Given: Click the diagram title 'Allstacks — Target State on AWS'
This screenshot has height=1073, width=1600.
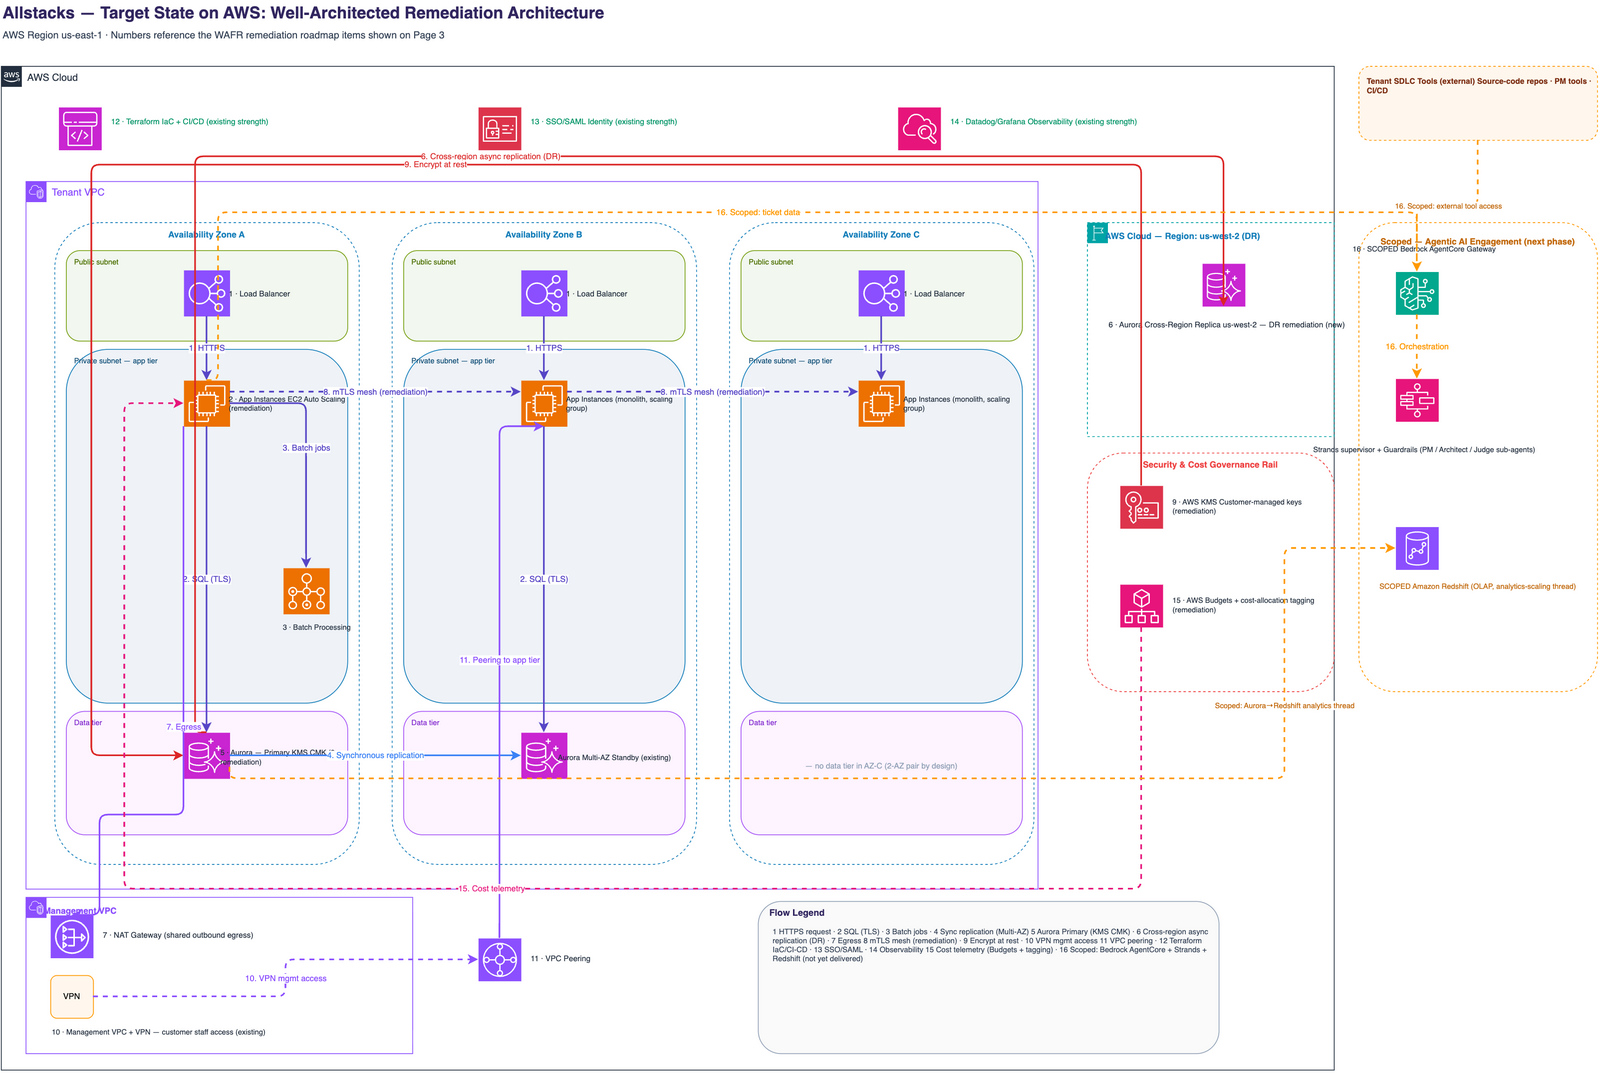Looking at the screenshot, I should coord(304,13).
